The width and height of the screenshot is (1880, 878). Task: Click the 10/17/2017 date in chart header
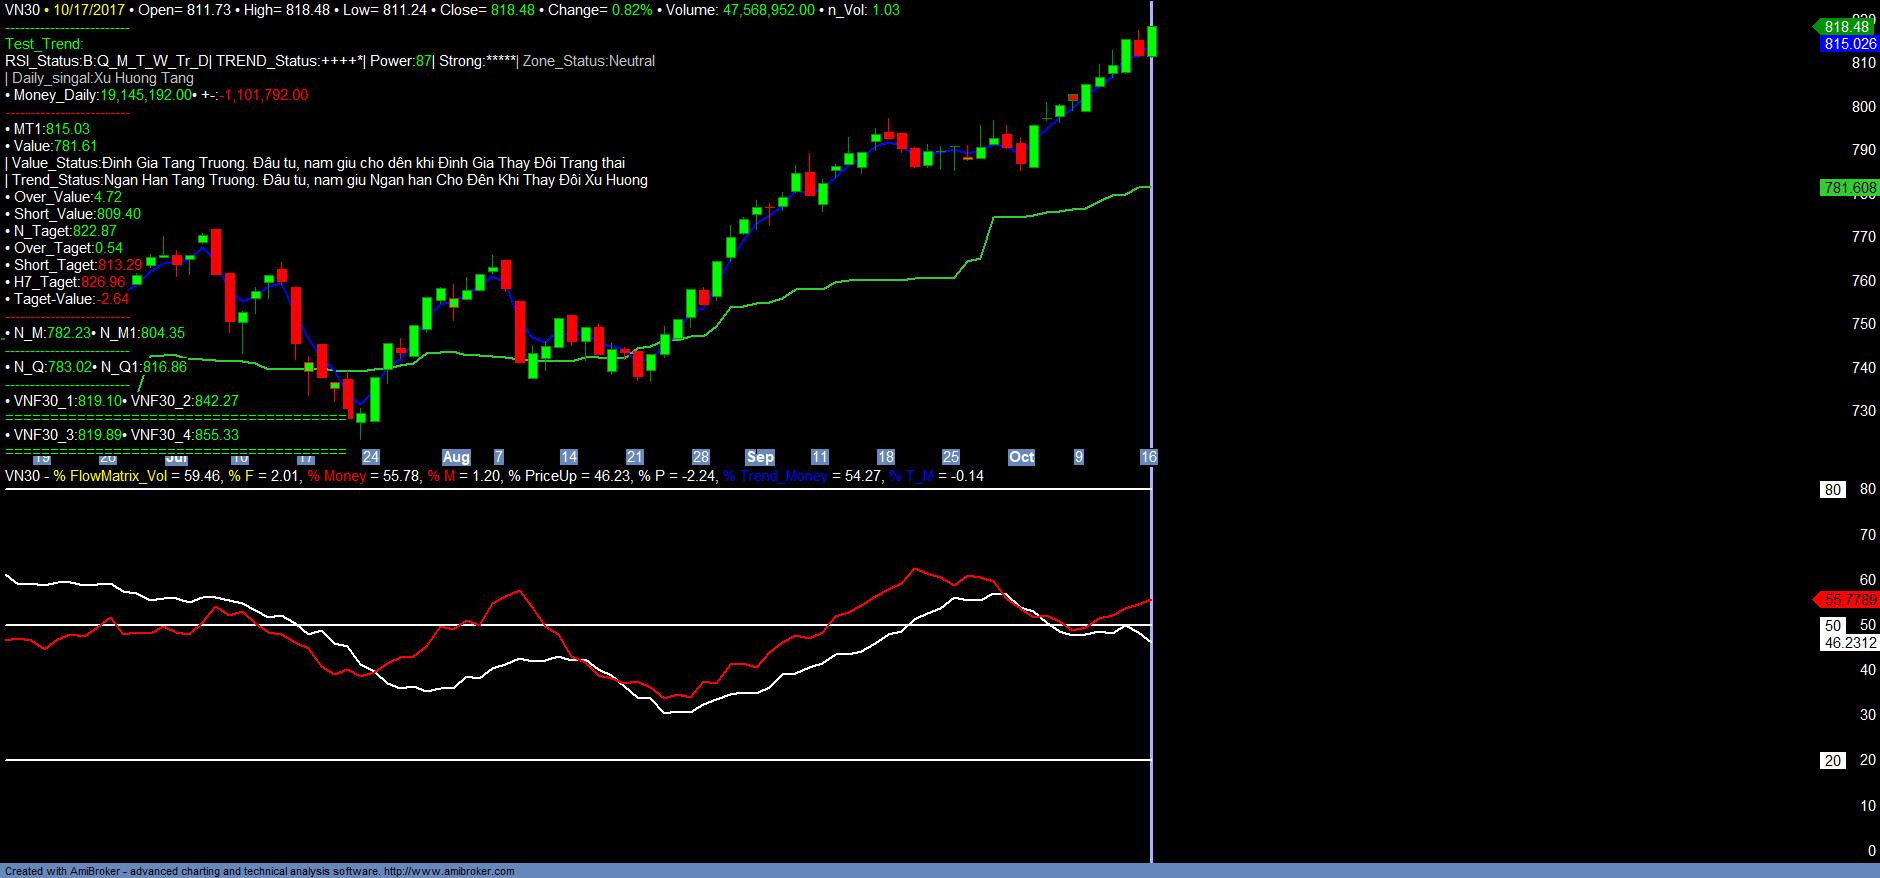pos(89,10)
